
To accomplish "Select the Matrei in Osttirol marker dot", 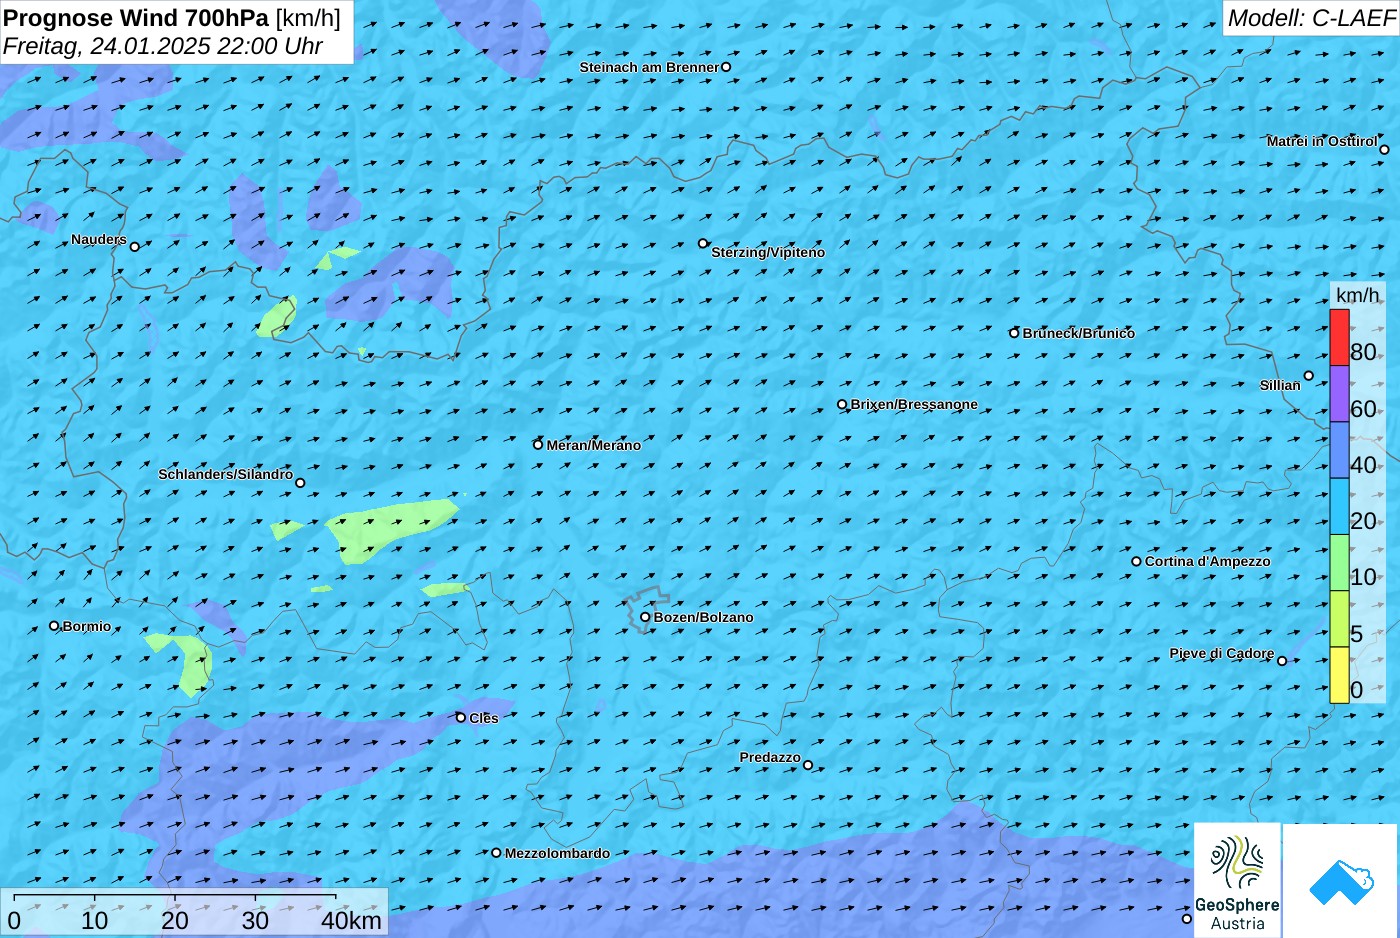I will point(1384,150).
